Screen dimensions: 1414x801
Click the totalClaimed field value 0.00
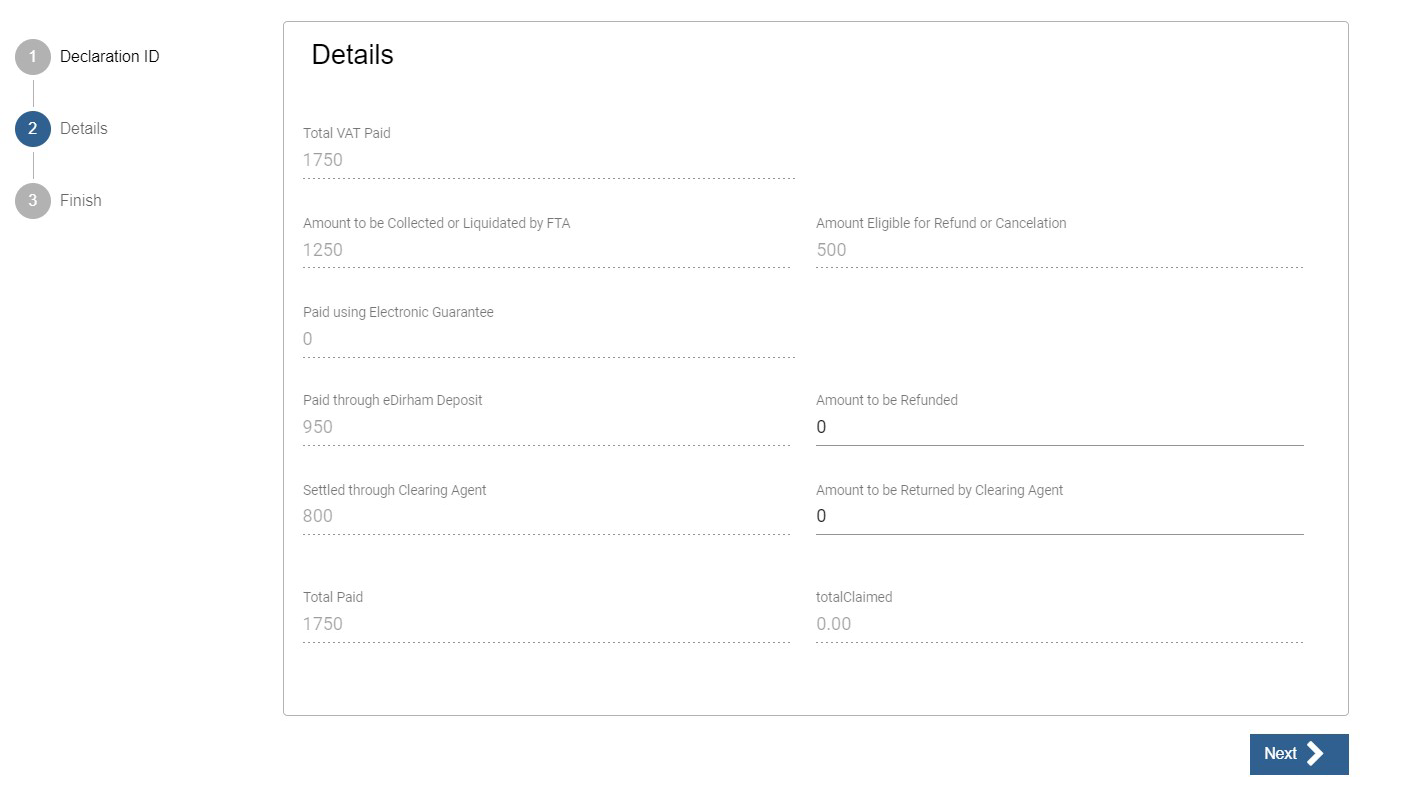tap(834, 624)
